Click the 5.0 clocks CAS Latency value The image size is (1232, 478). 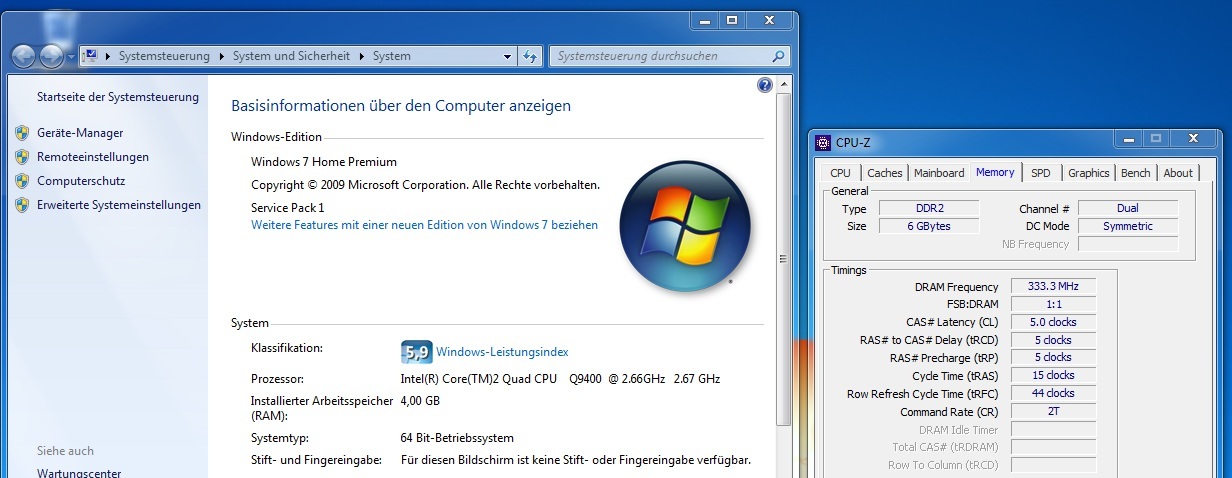tap(1053, 322)
